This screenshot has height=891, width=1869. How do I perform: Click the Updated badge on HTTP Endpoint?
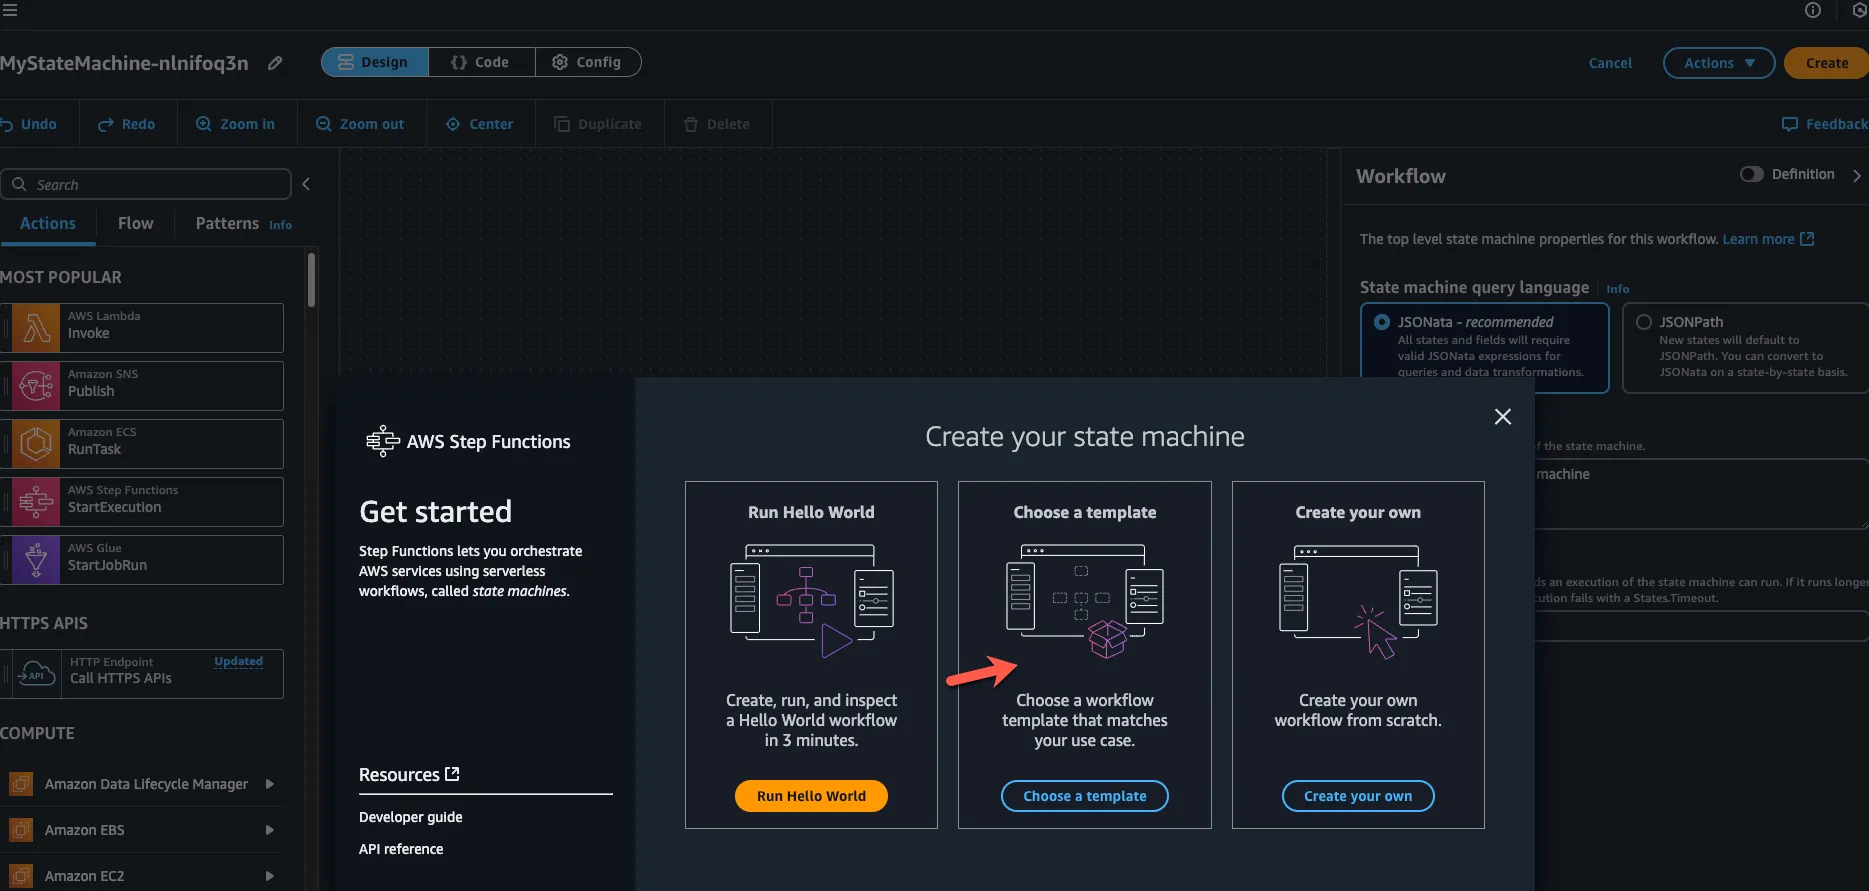[238, 661]
